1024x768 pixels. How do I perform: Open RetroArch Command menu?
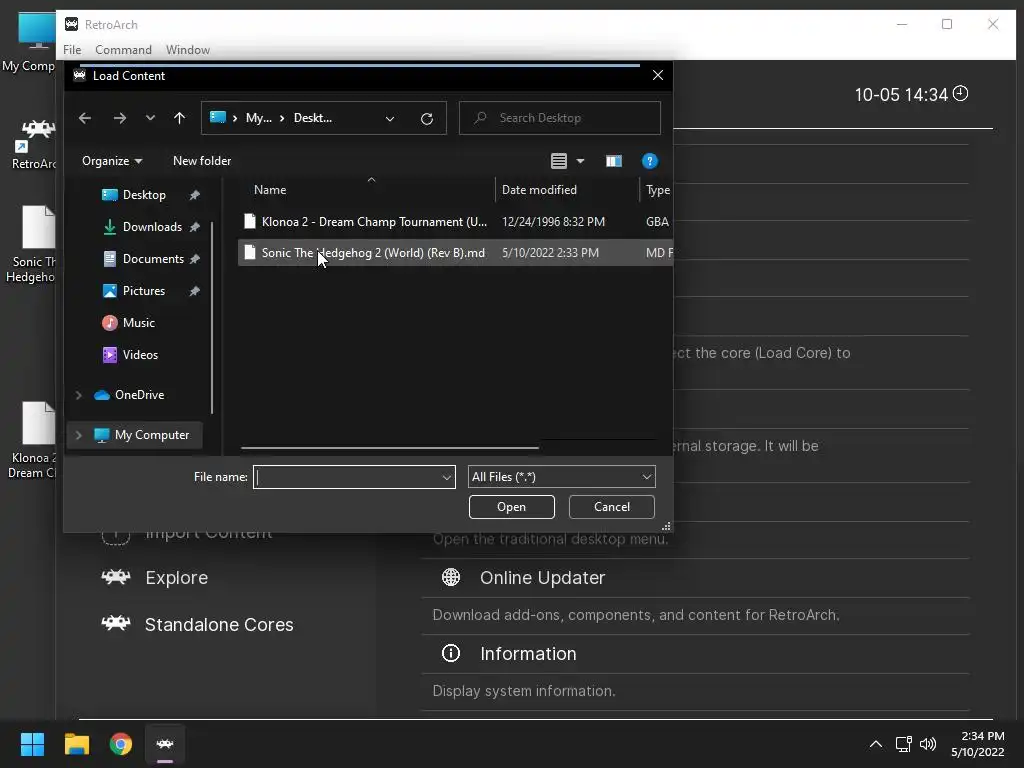click(x=123, y=50)
